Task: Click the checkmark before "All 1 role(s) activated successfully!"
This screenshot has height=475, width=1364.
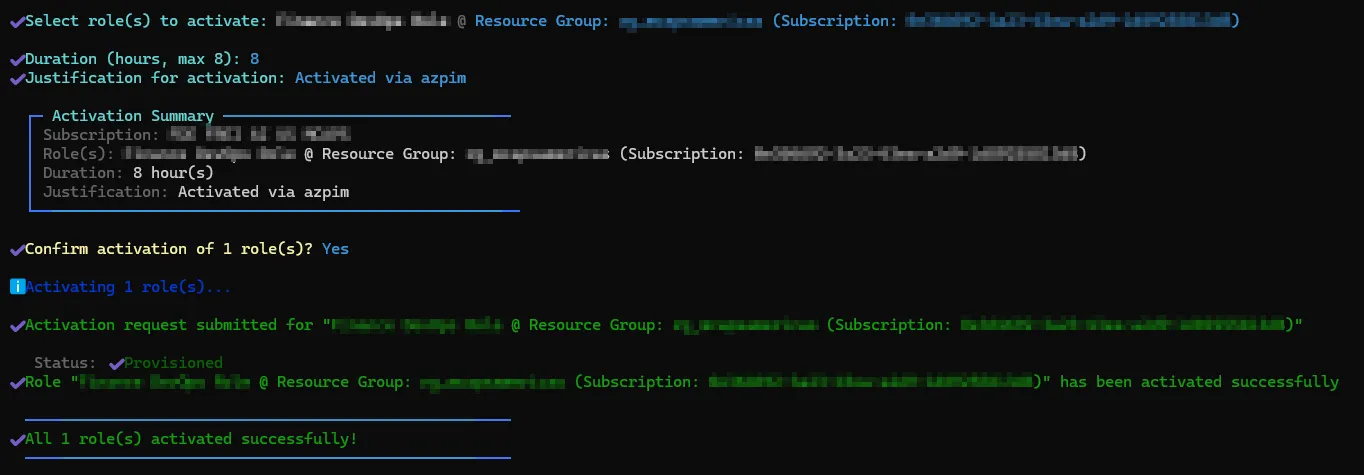Action: pyautogui.click(x=16, y=439)
